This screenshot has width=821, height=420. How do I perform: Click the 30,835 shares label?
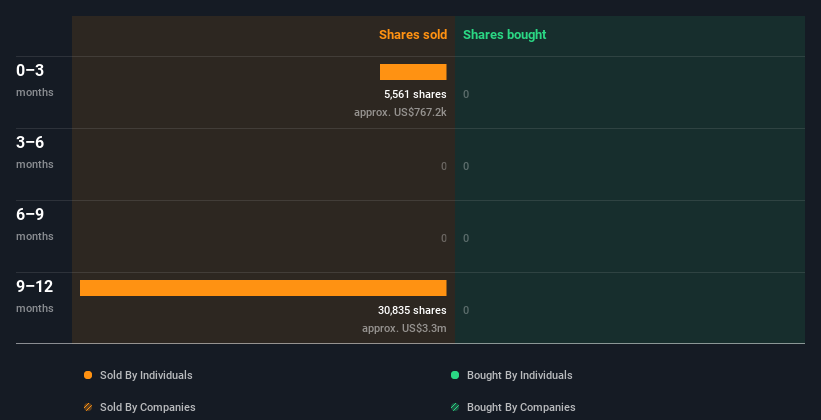412,310
